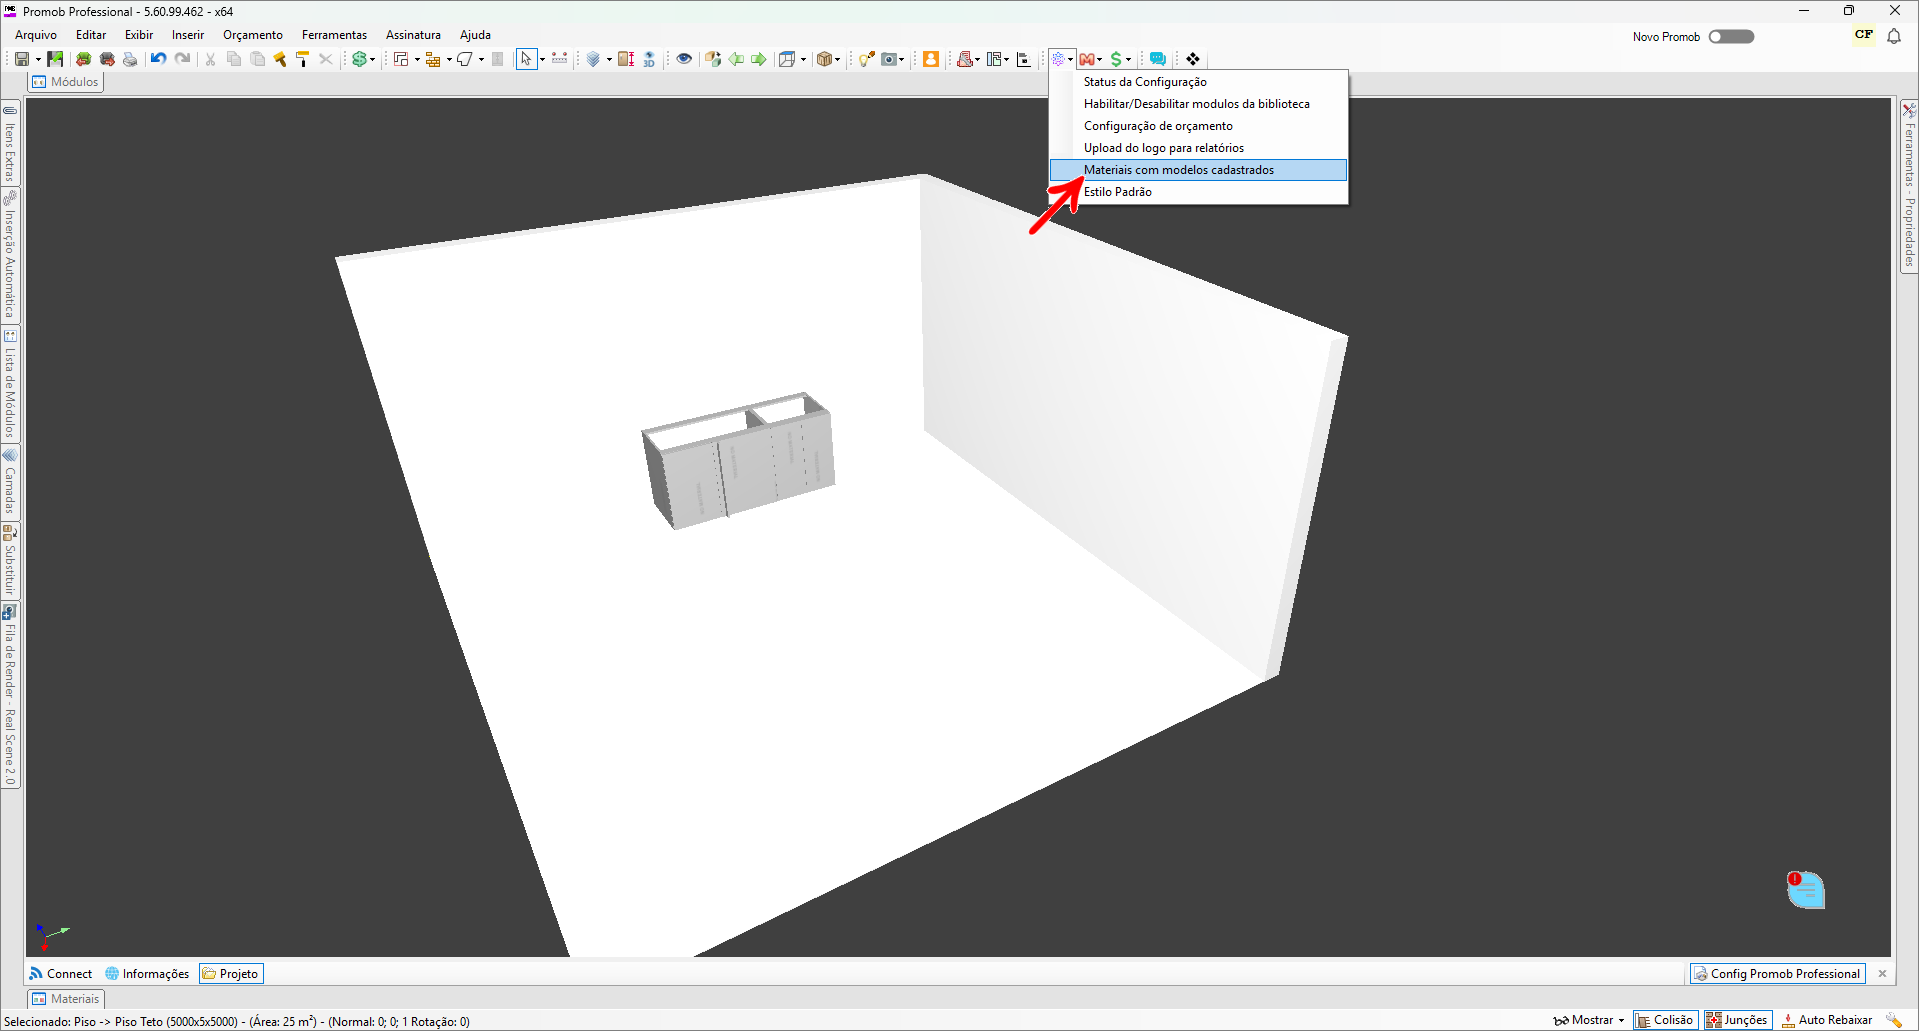Click the orange user profile icon

[x=930, y=59]
